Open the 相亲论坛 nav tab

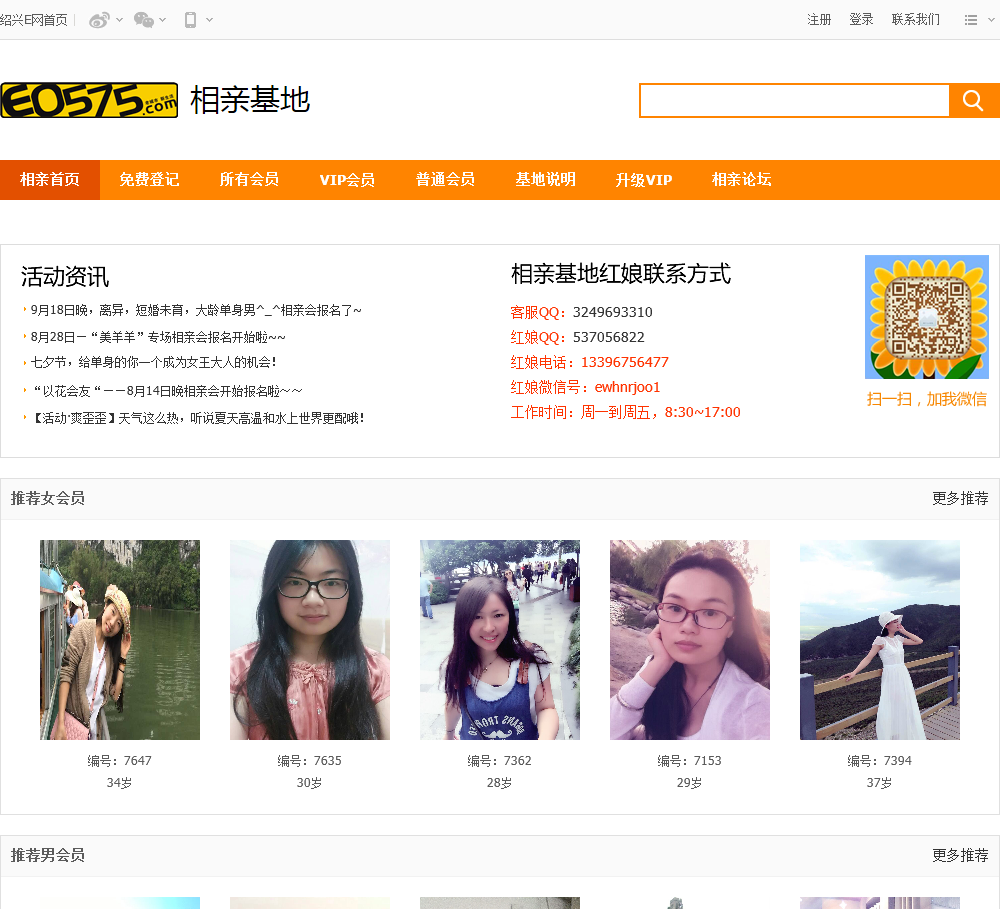click(741, 180)
